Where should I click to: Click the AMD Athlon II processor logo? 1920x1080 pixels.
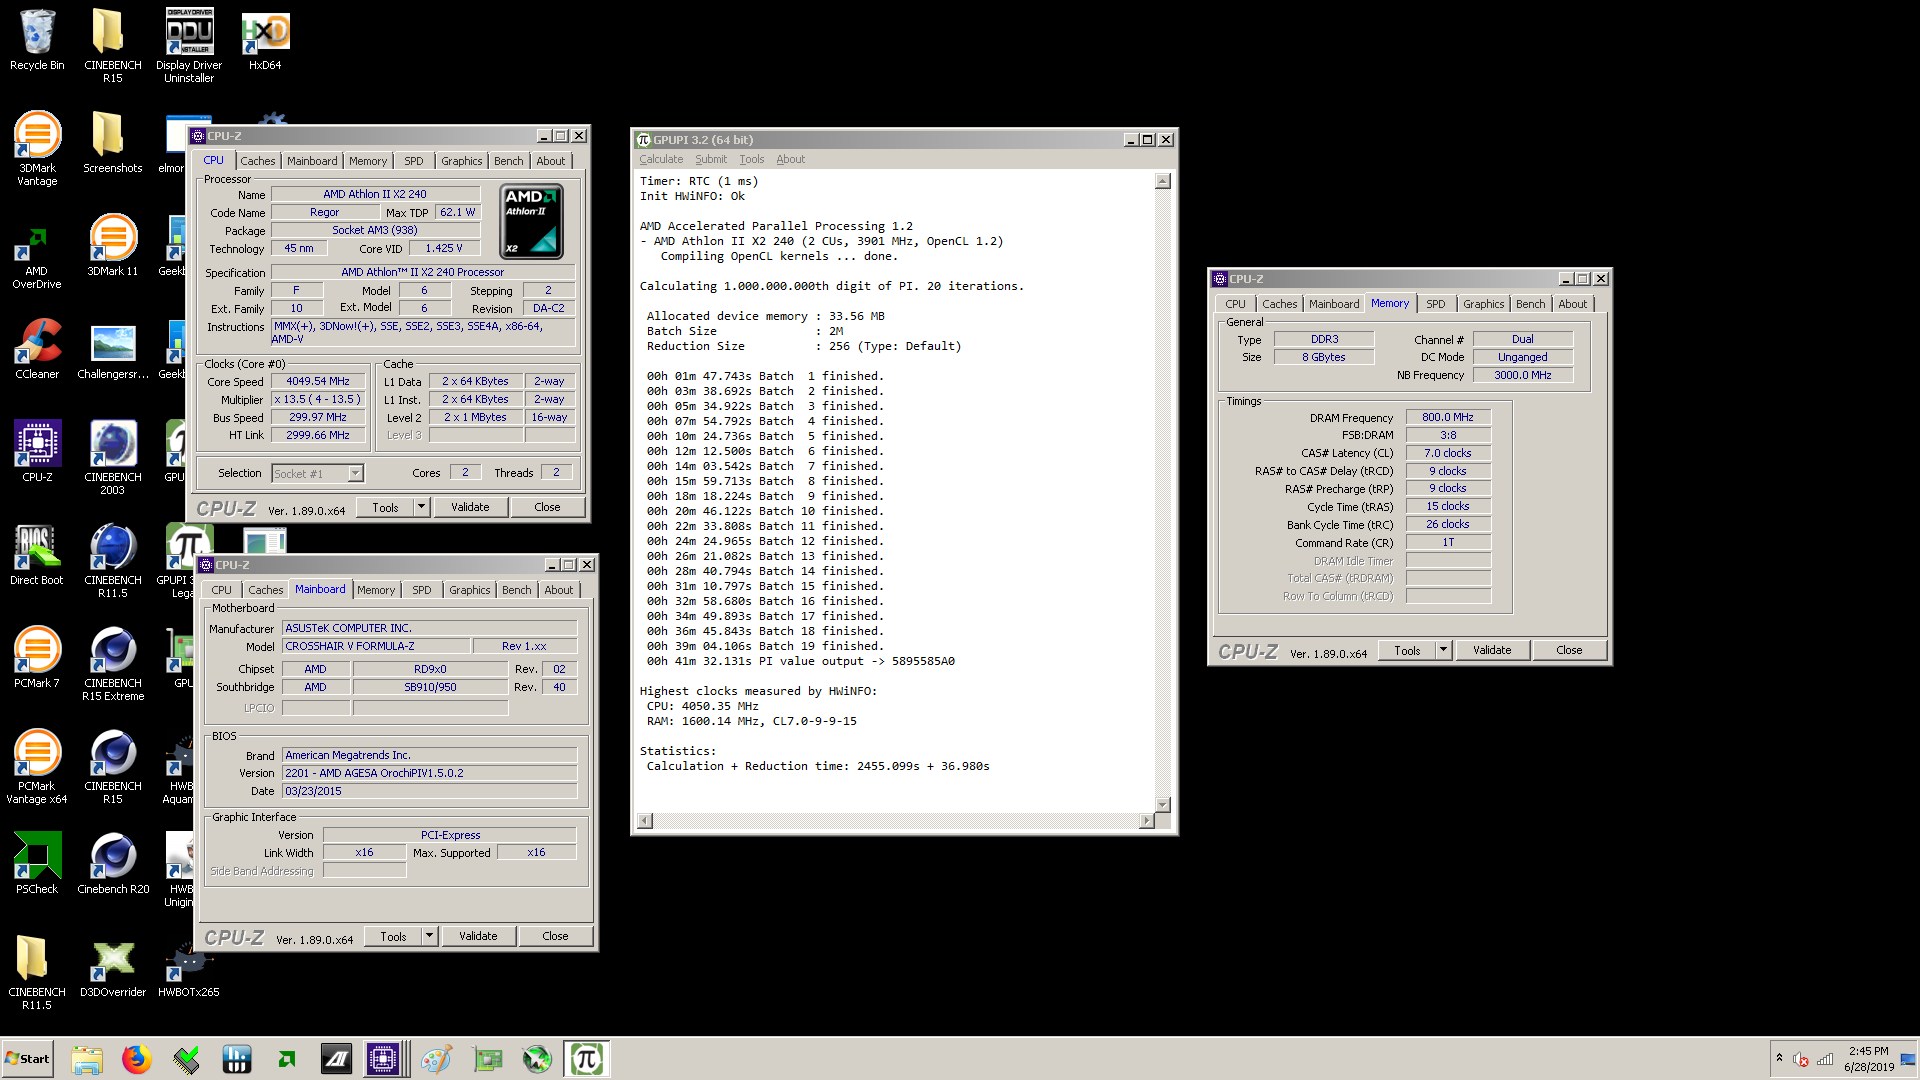pyautogui.click(x=531, y=221)
